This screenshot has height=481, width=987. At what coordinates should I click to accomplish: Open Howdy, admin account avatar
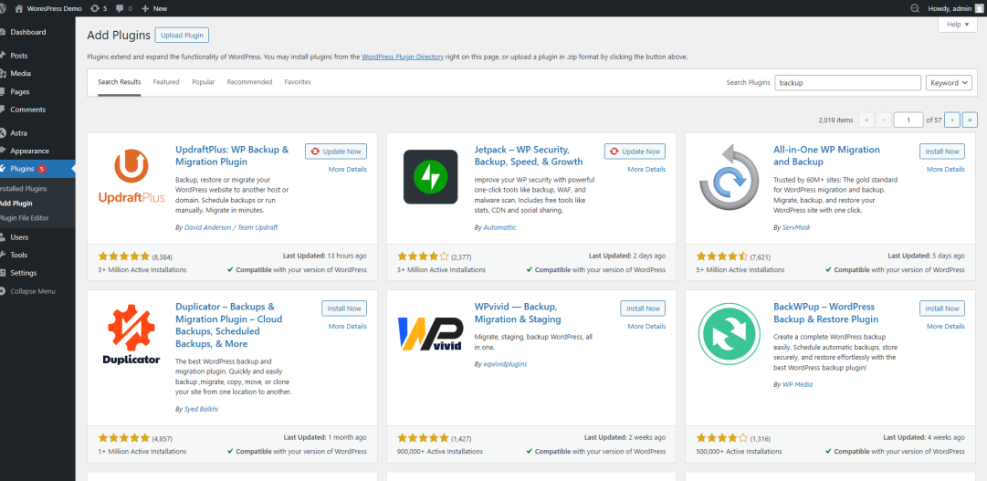[979, 8]
